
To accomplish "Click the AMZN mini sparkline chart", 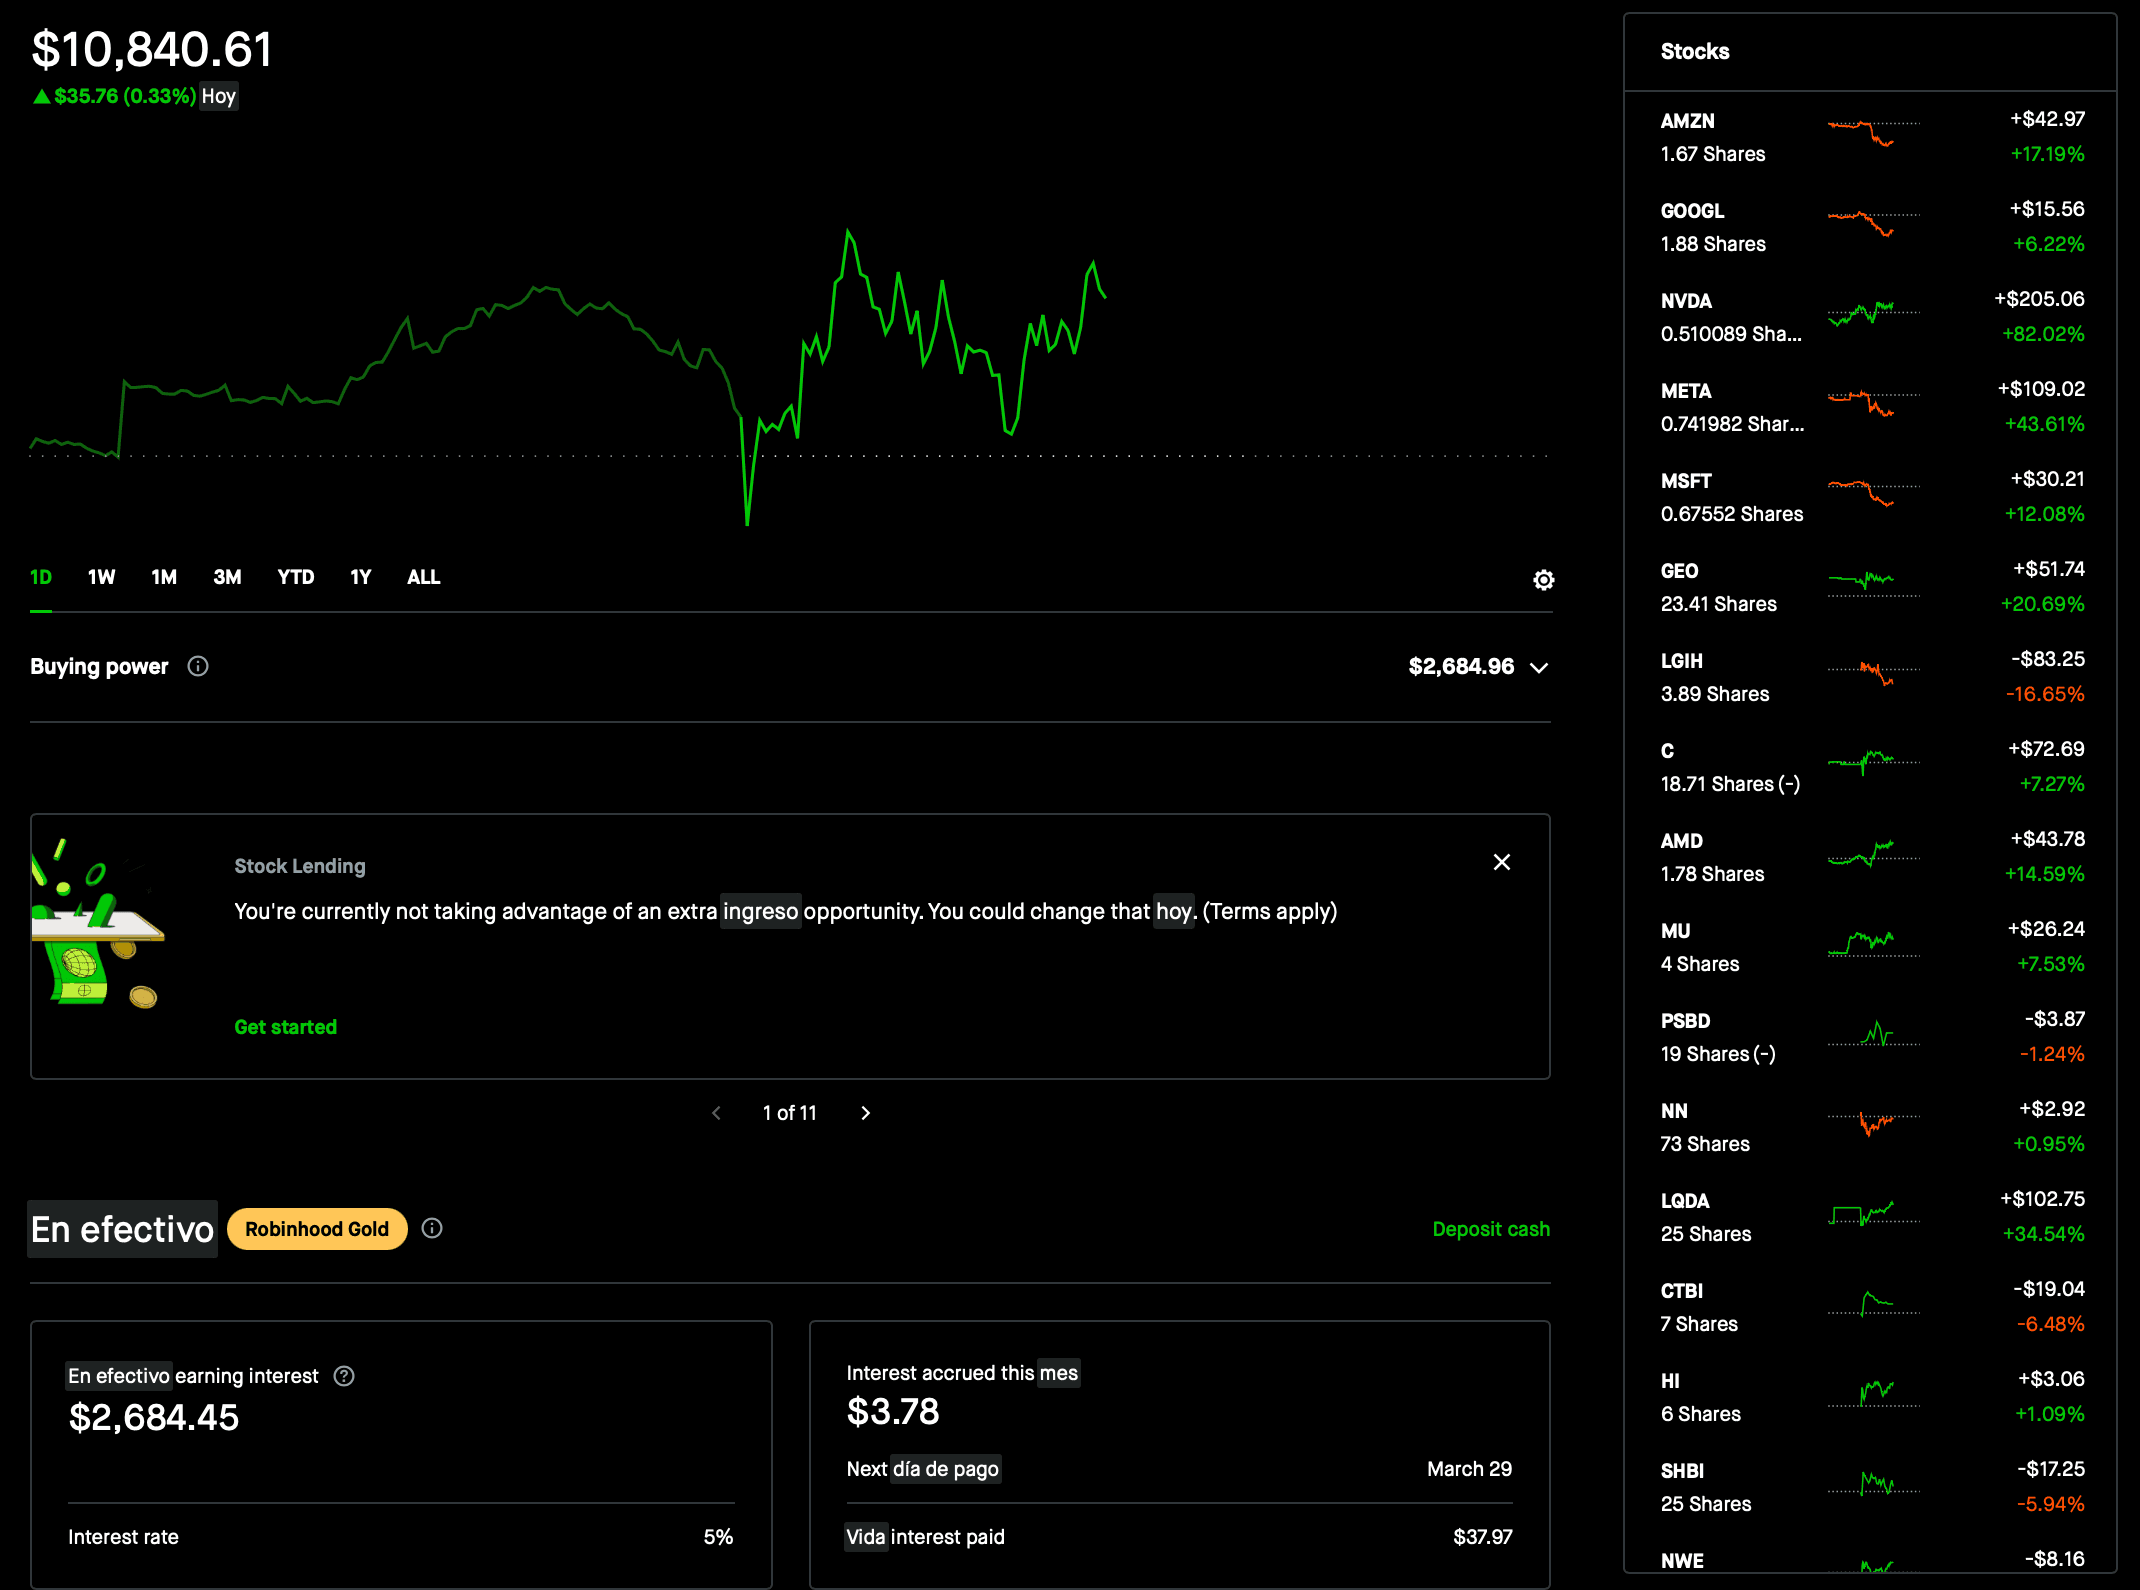I will point(1873,133).
